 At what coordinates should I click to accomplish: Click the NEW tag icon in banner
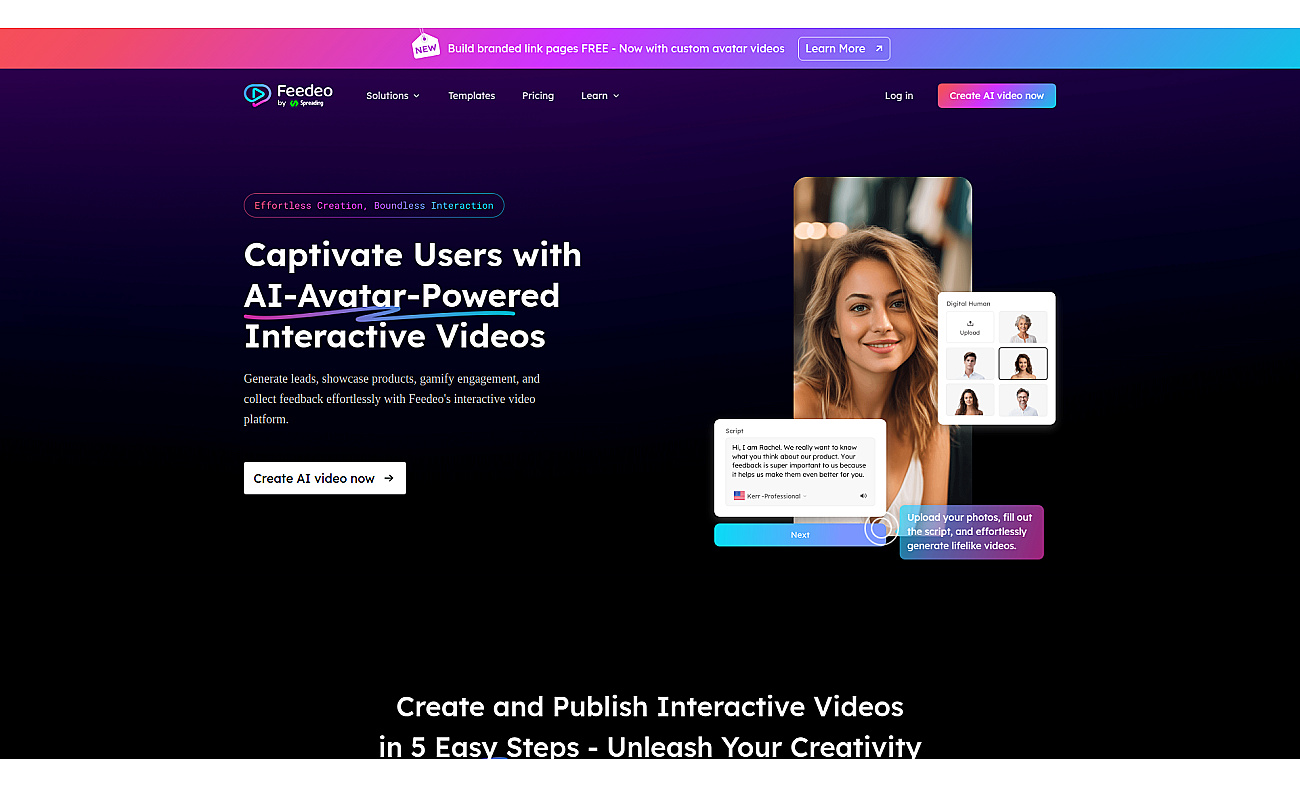click(426, 47)
